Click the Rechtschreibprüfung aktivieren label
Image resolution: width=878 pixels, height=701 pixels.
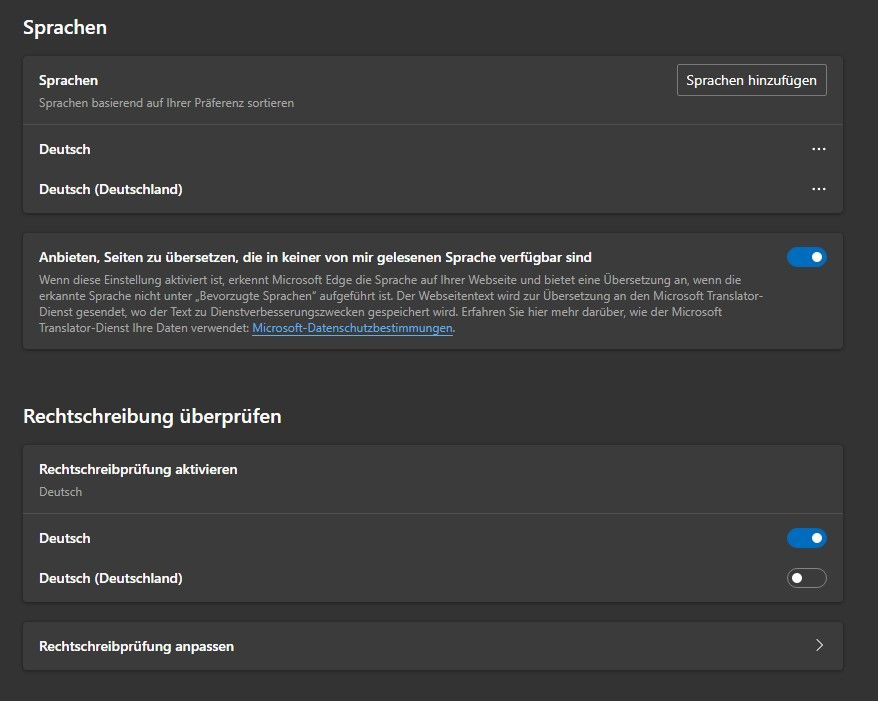point(138,468)
